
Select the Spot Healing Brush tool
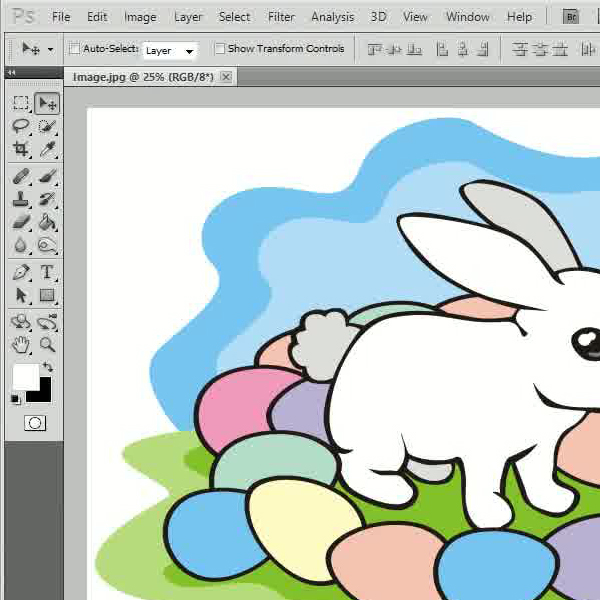pyautogui.click(x=21, y=177)
